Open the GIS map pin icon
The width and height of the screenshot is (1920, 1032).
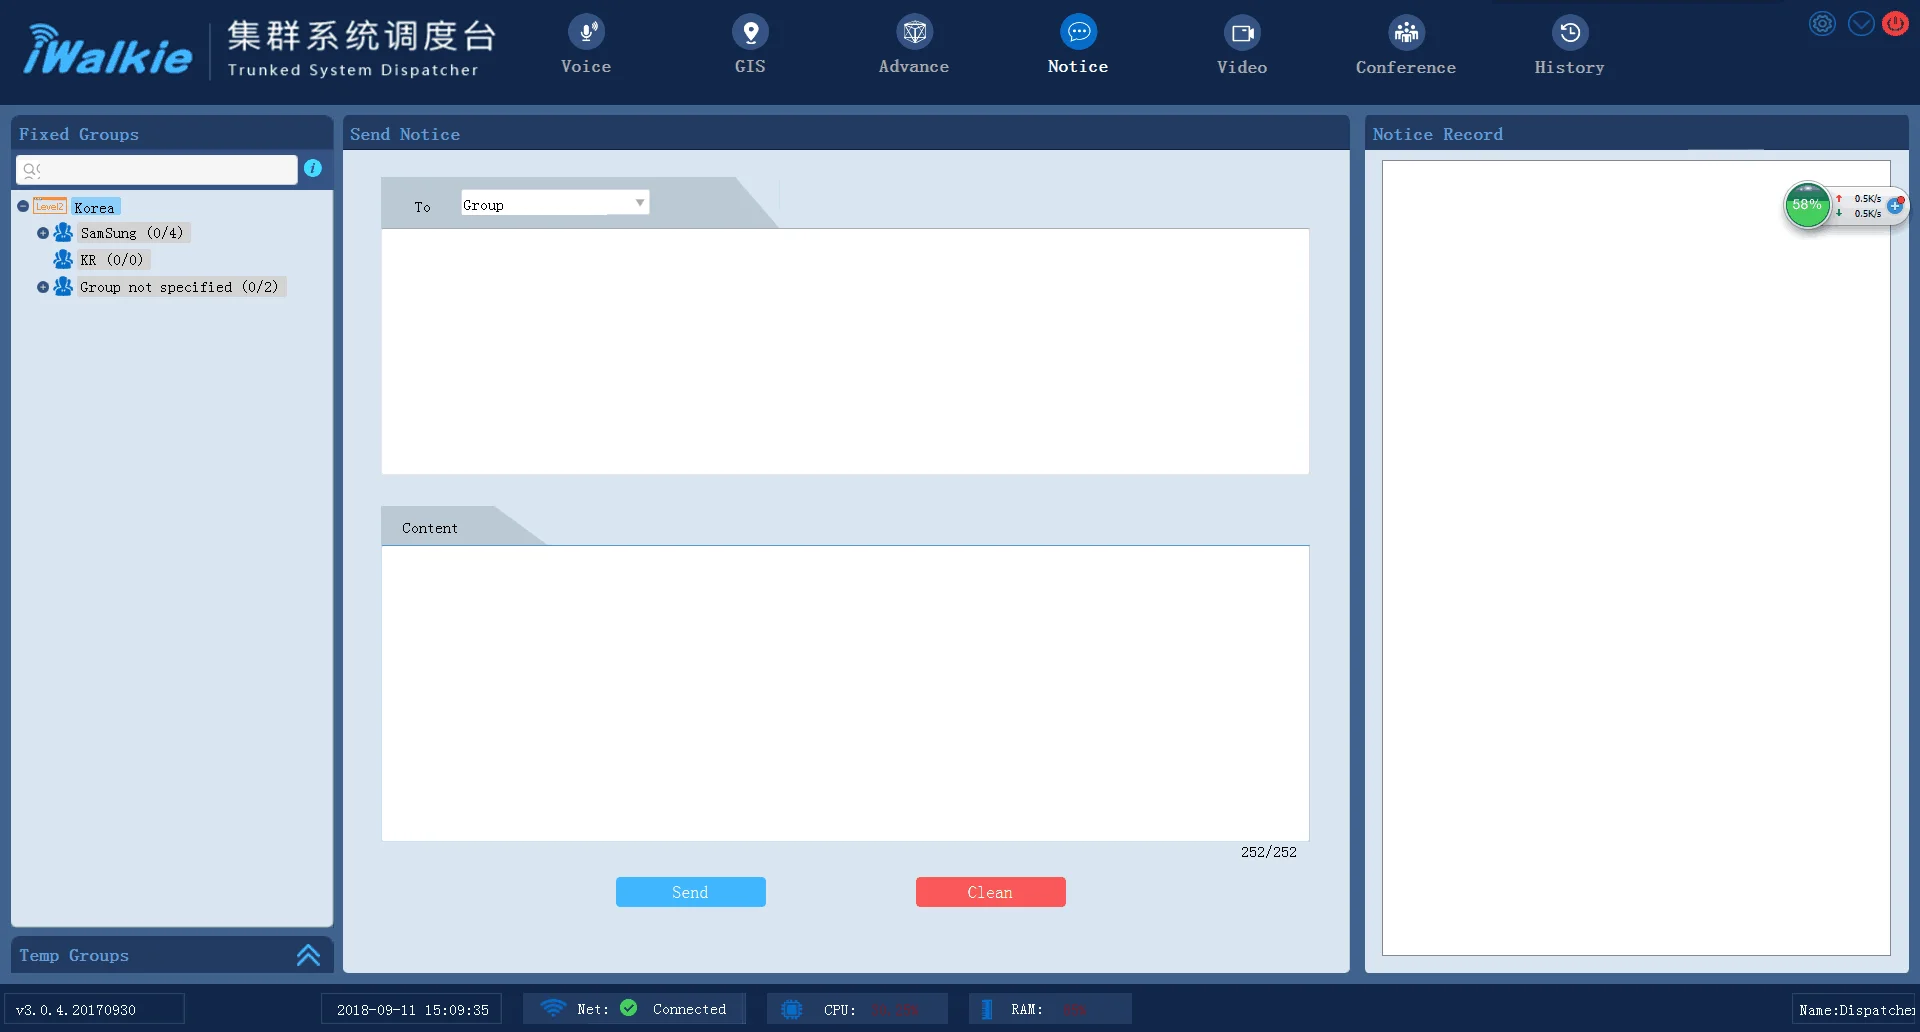(x=750, y=33)
